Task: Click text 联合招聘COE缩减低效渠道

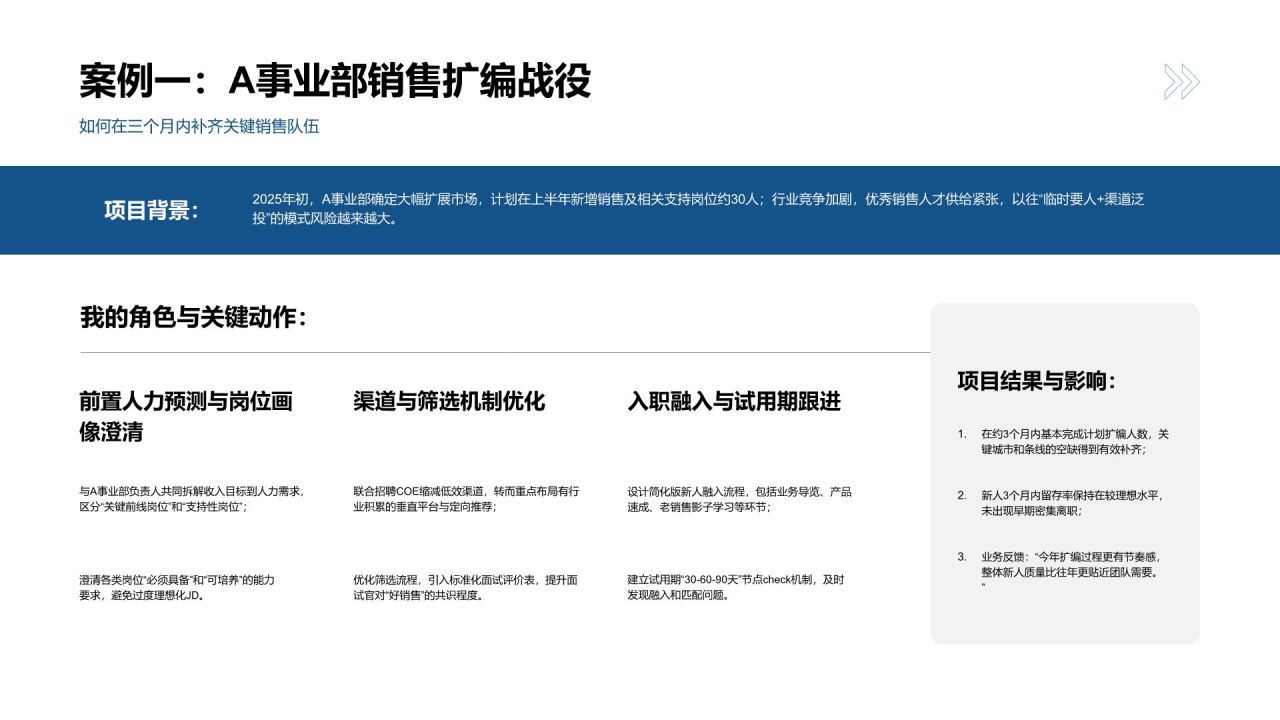Action: [466, 499]
